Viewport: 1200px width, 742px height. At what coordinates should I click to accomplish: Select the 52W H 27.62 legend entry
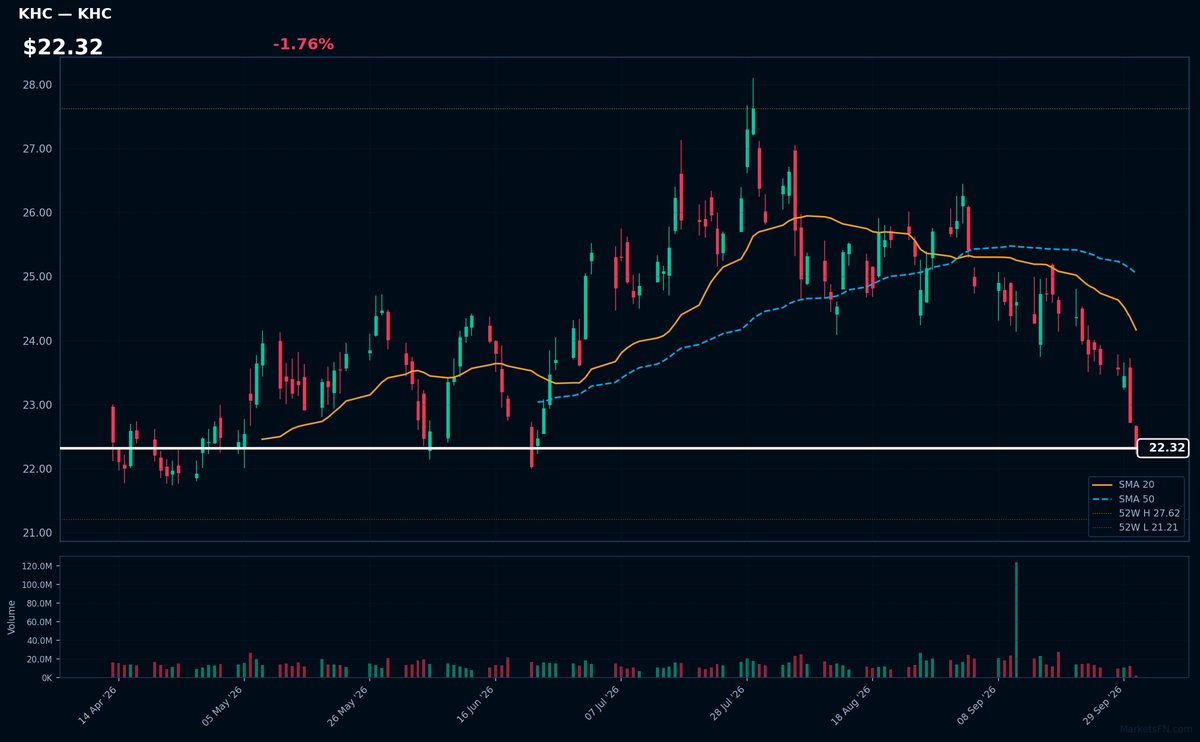point(1138,512)
